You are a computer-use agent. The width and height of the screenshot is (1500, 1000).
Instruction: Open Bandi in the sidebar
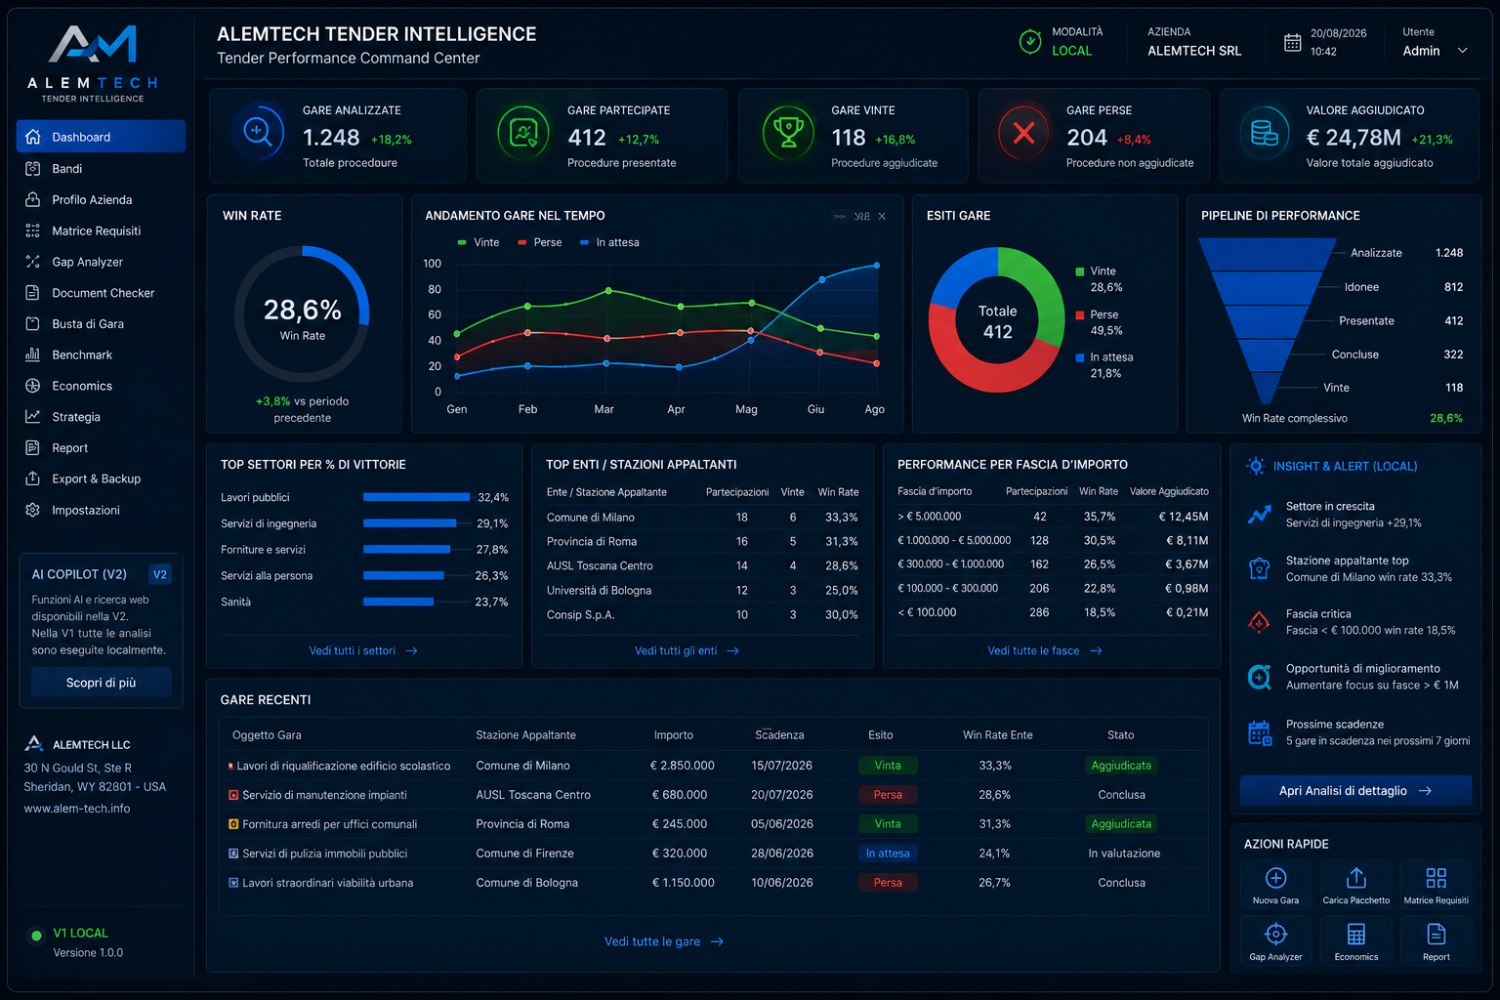coord(100,168)
